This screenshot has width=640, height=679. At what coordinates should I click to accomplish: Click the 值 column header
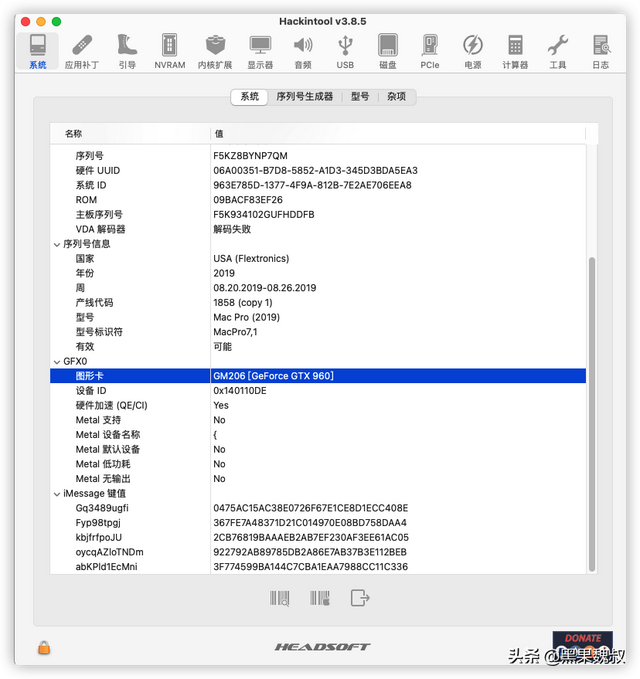[x=398, y=134]
